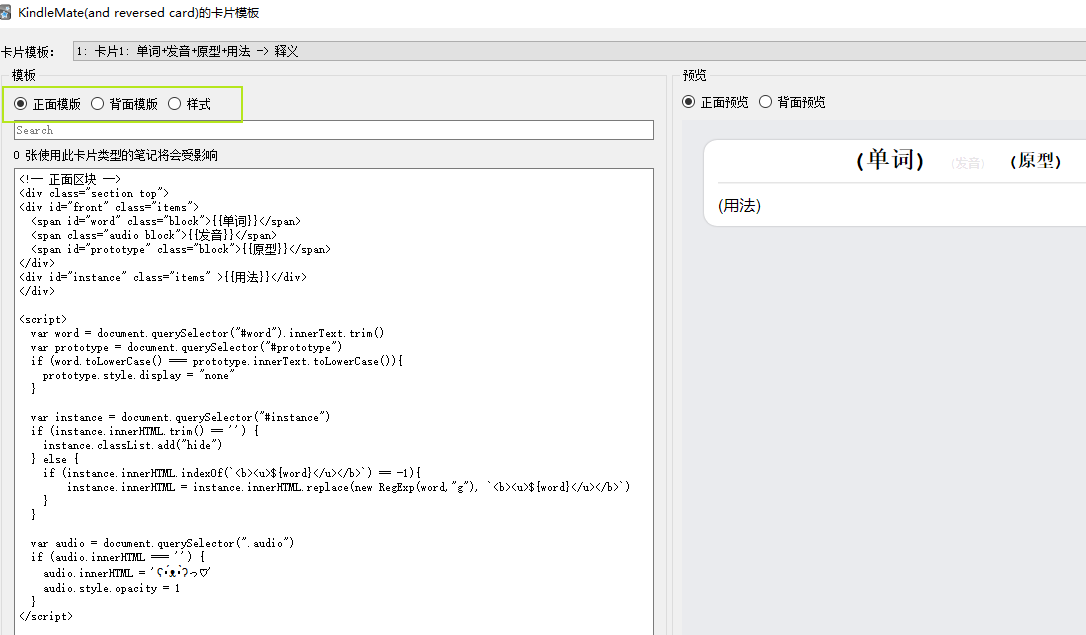Click the span line containing {{发音}}
The height and width of the screenshot is (635, 1086).
(x=154, y=235)
